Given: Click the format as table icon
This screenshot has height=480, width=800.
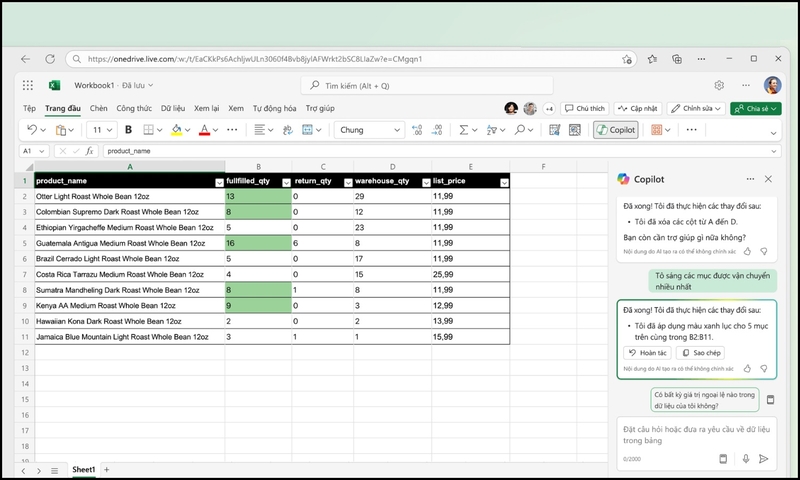Looking at the screenshot, I should pyautogui.click(x=555, y=130).
